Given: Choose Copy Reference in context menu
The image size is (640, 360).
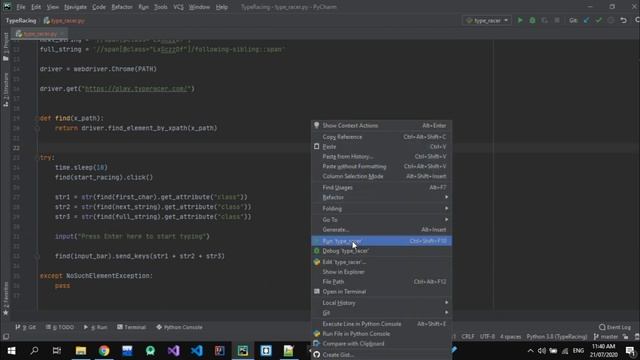Looking at the screenshot, I should click(x=381, y=137).
